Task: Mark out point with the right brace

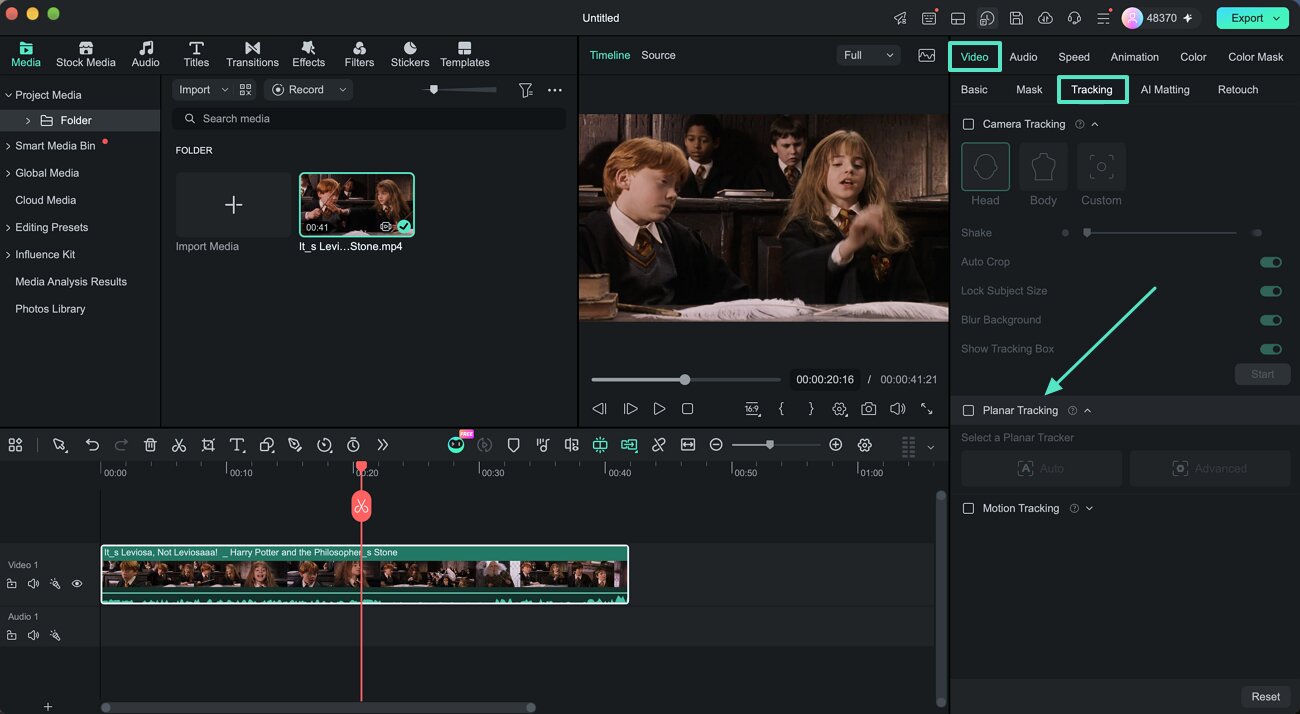Action: click(x=811, y=409)
